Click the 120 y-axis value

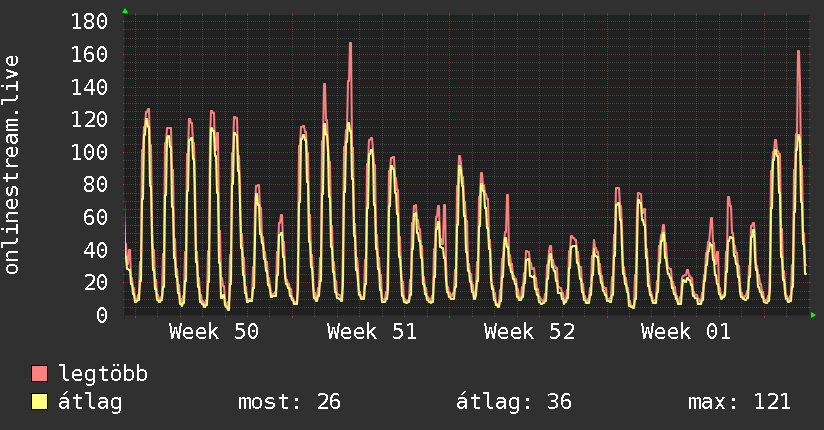(89, 119)
